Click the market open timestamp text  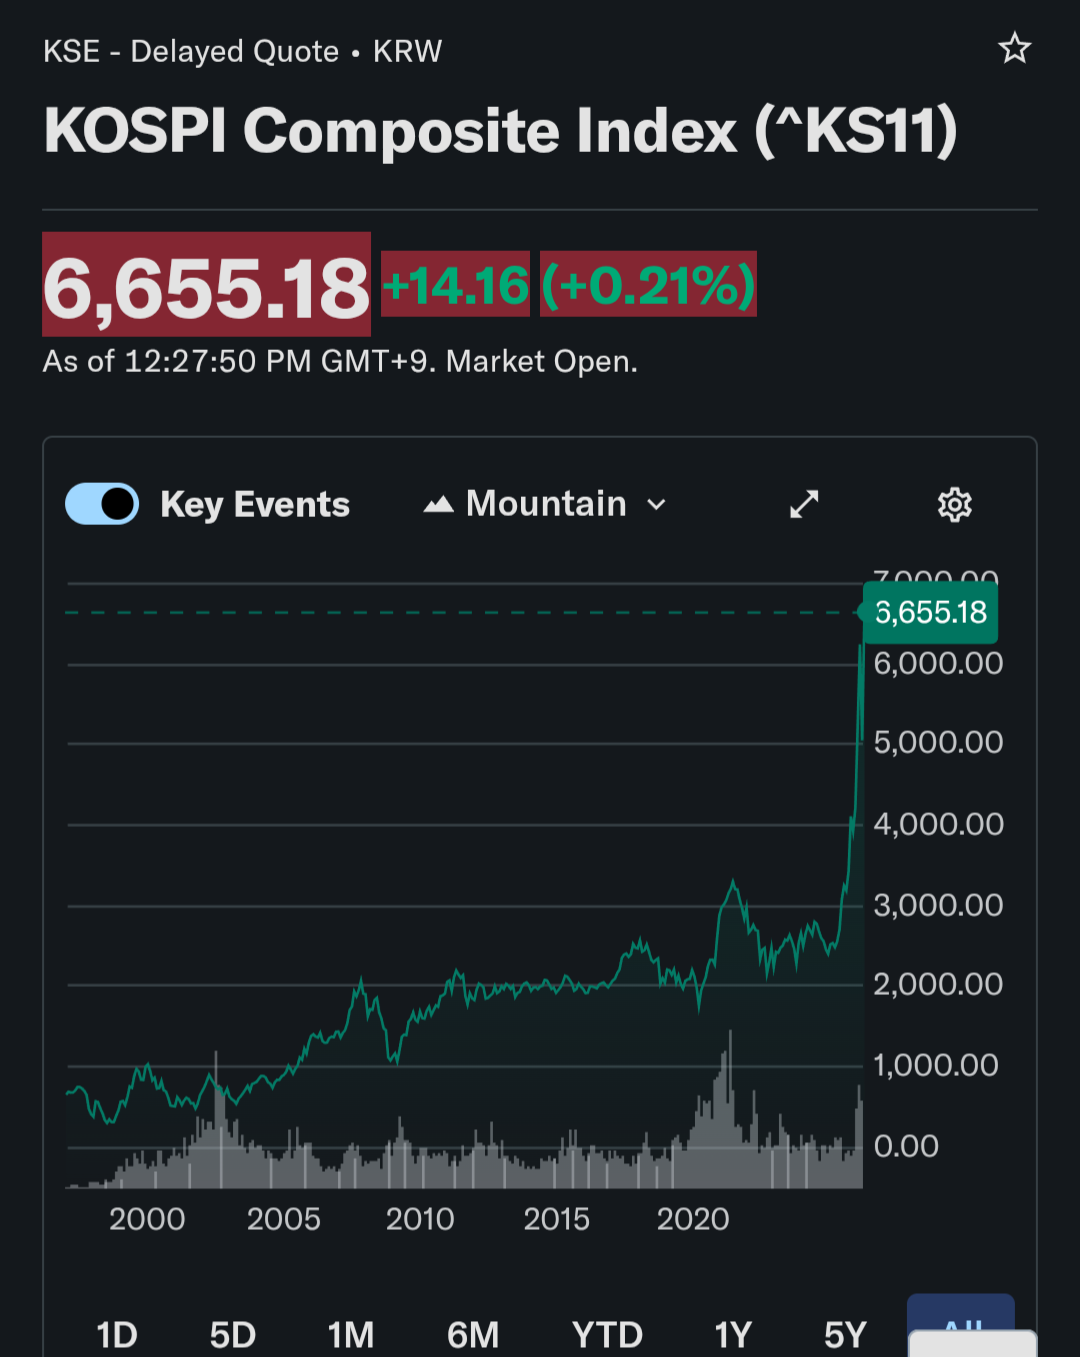tap(340, 361)
